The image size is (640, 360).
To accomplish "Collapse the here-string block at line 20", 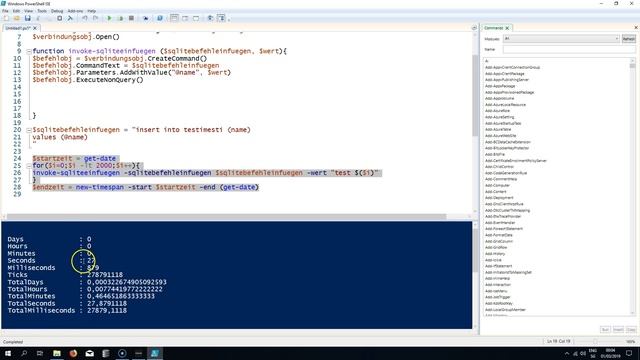I will pos(29,130).
